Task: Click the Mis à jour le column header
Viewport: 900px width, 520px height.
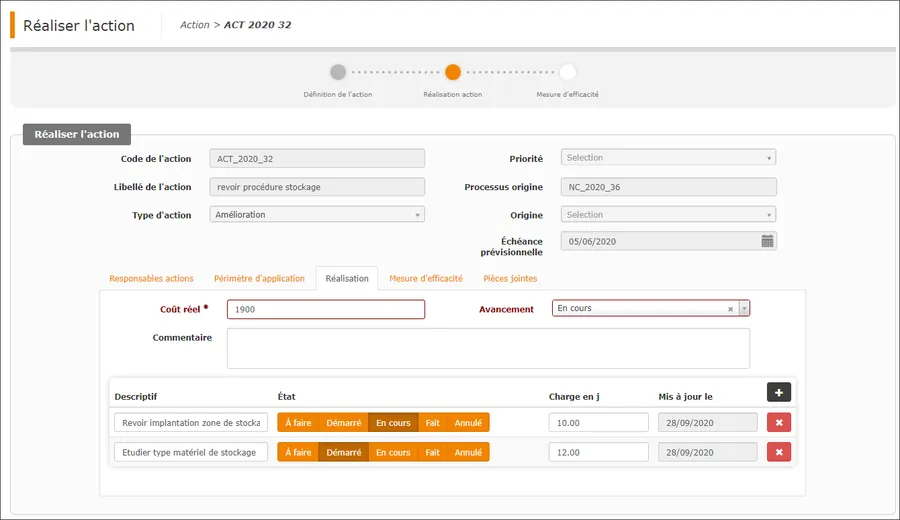Action: pos(685,397)
